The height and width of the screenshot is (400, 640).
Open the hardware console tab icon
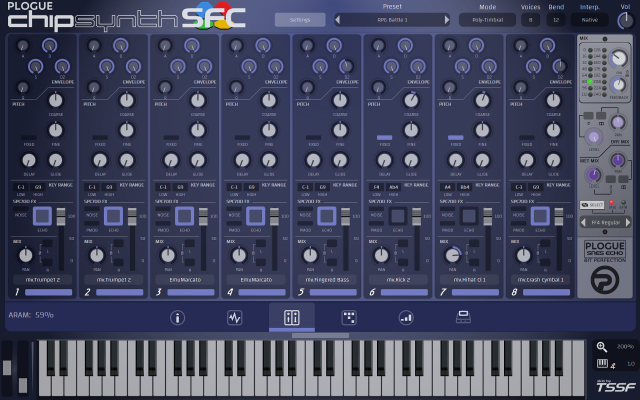[463, 317]
